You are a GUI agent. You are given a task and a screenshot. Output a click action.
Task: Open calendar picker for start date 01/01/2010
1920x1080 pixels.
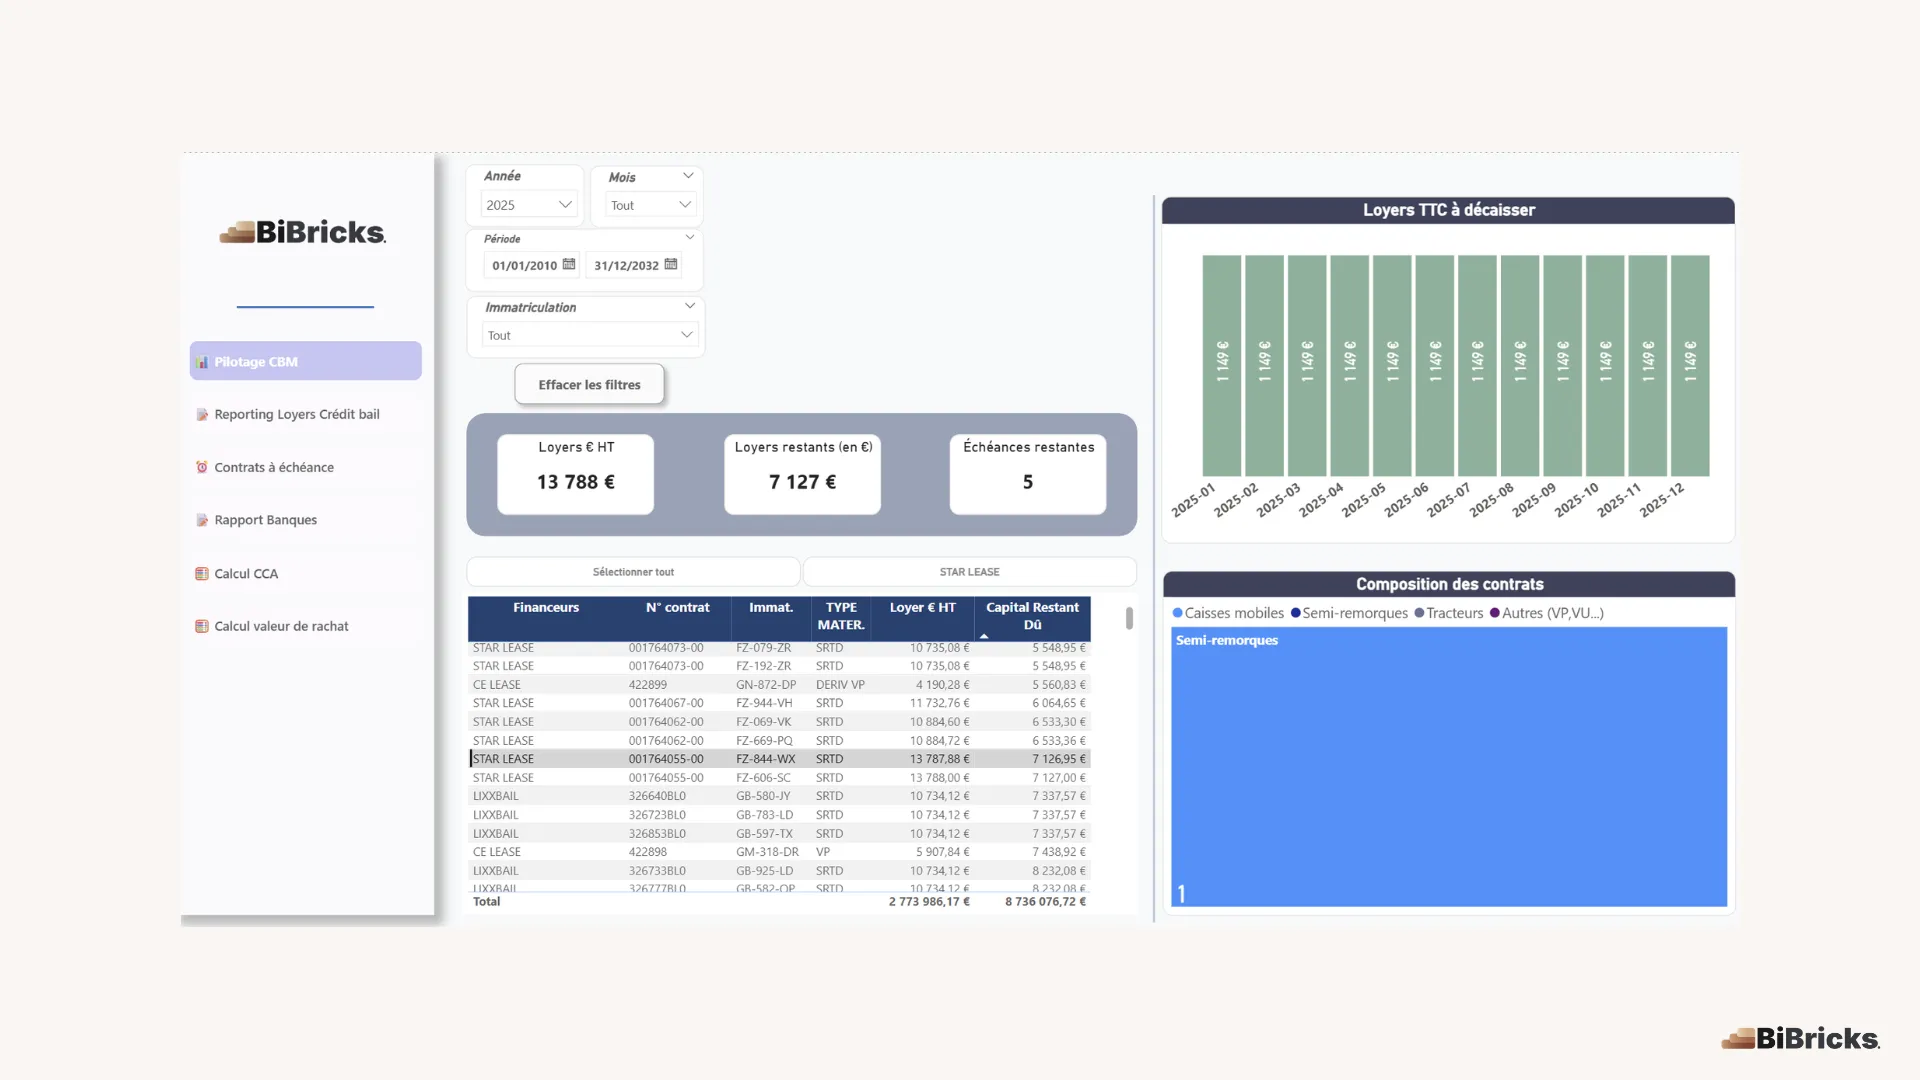(569, 265)
